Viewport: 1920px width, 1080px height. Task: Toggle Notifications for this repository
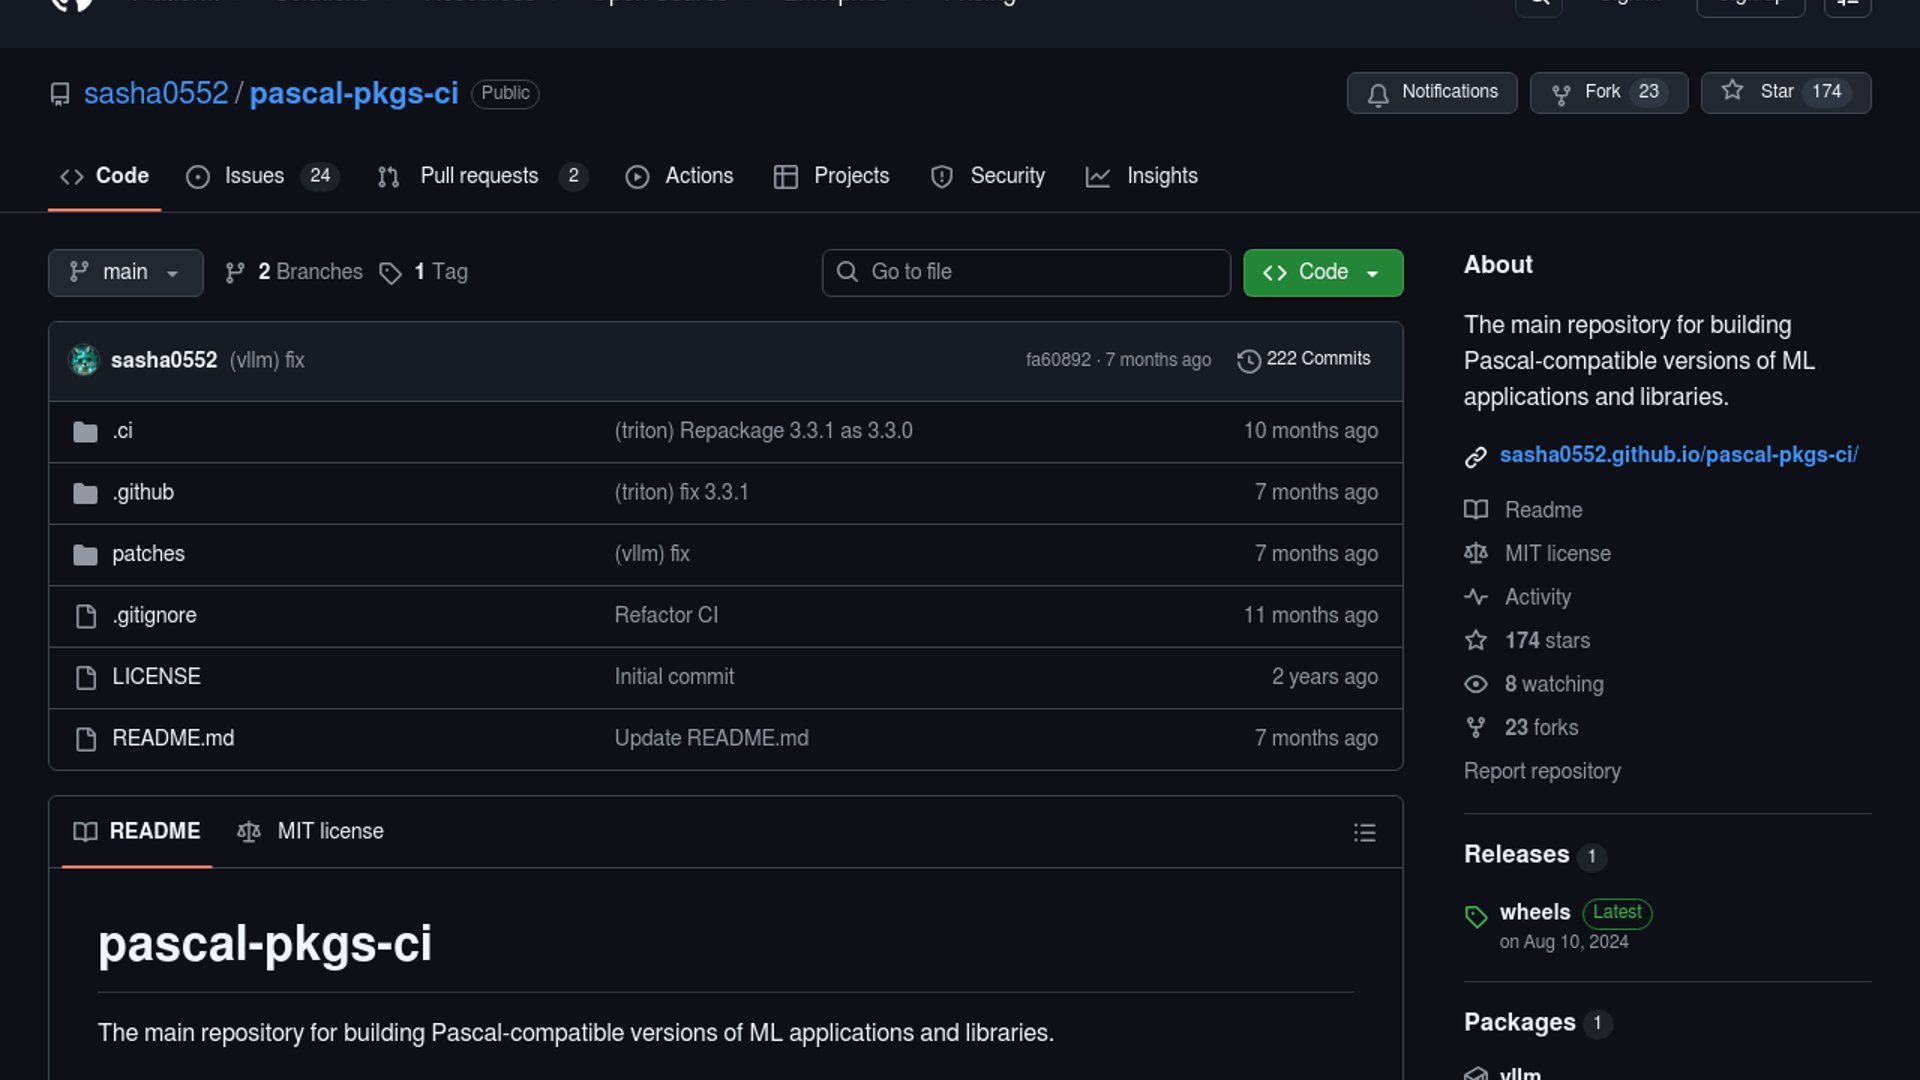1431,92
